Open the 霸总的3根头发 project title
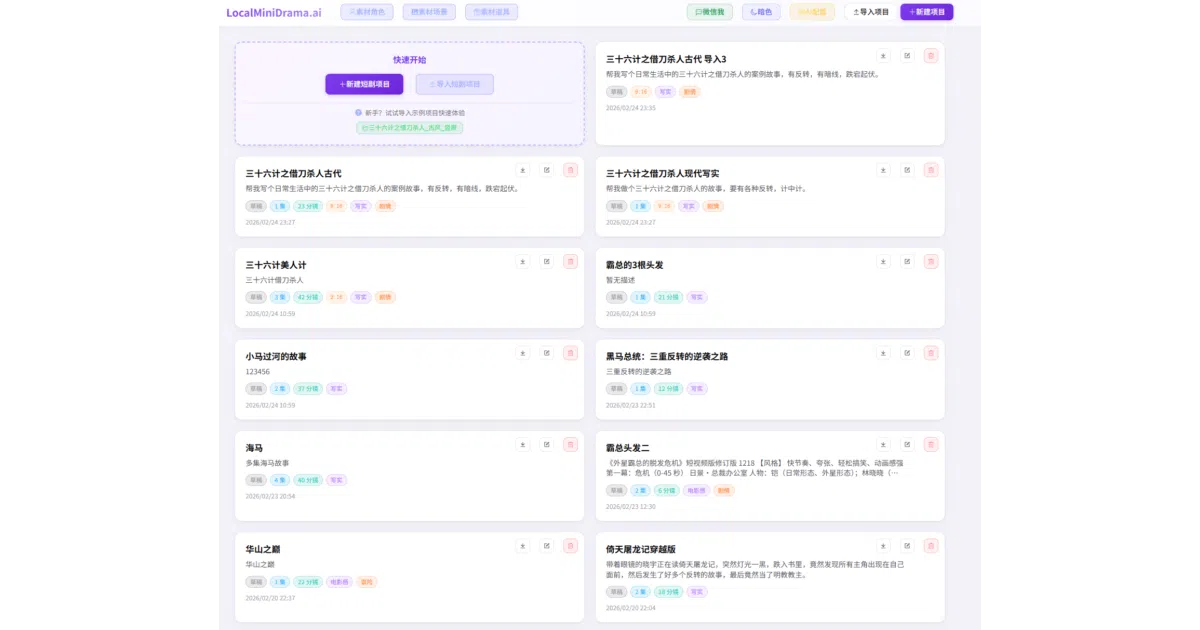The height and width of the screenshot is (630, 1200). click(x=634, y=265)
